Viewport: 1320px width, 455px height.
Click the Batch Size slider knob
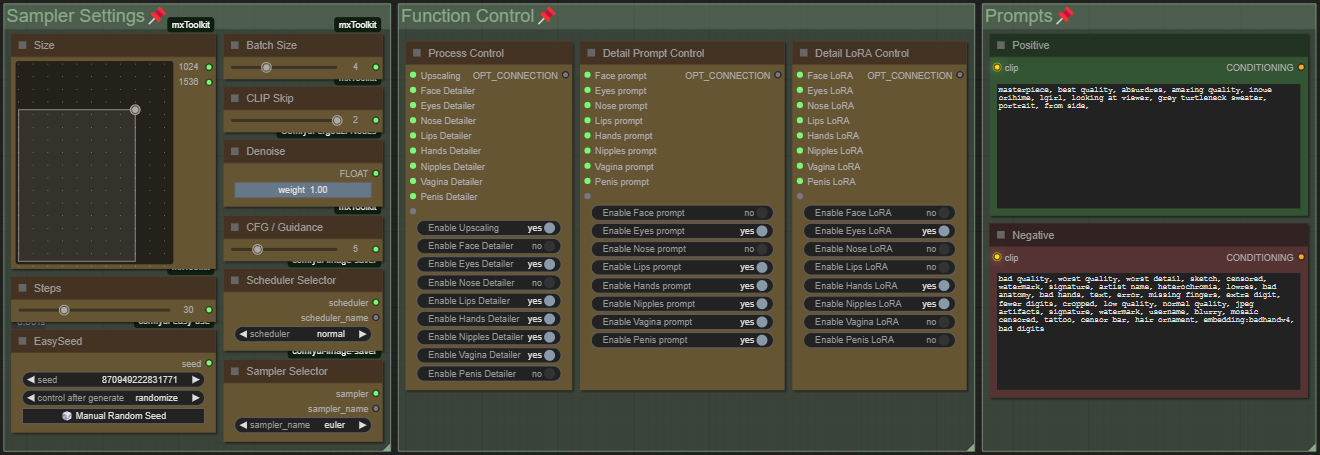[266, 67]
